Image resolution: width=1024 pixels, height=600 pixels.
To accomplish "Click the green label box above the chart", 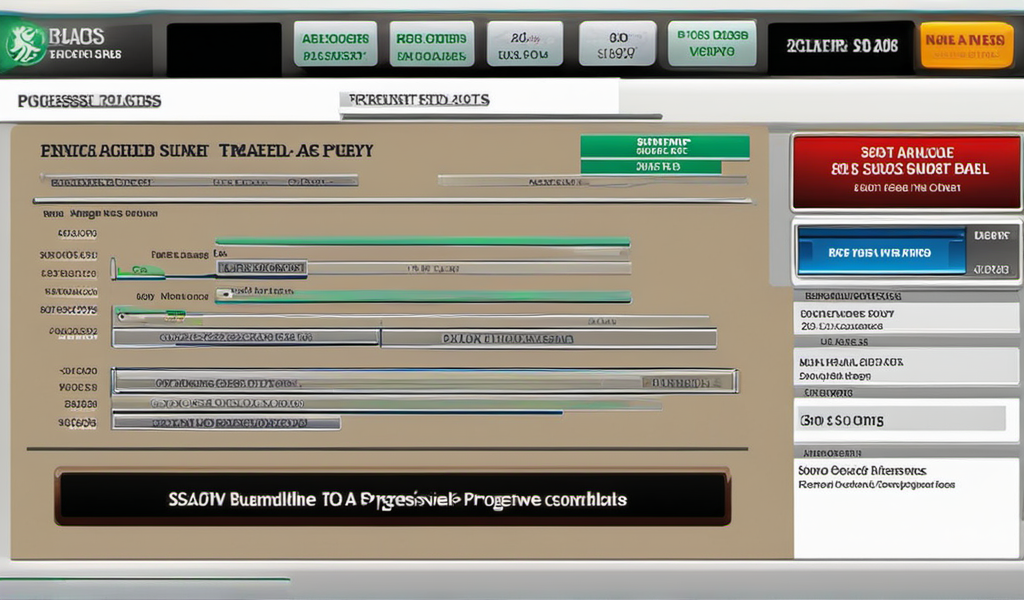I will [x=664, y=147].
